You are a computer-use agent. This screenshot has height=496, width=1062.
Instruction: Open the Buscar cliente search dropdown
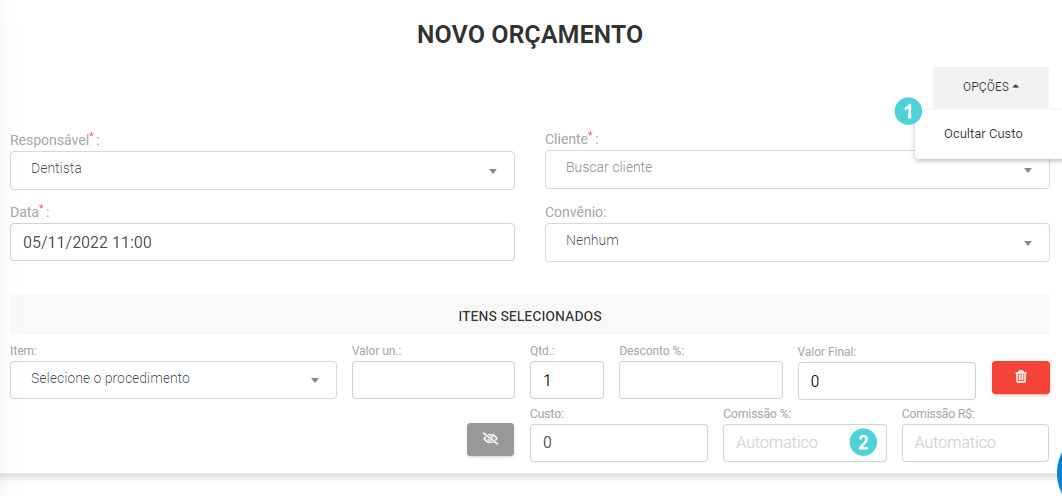(x=797, y=169)
